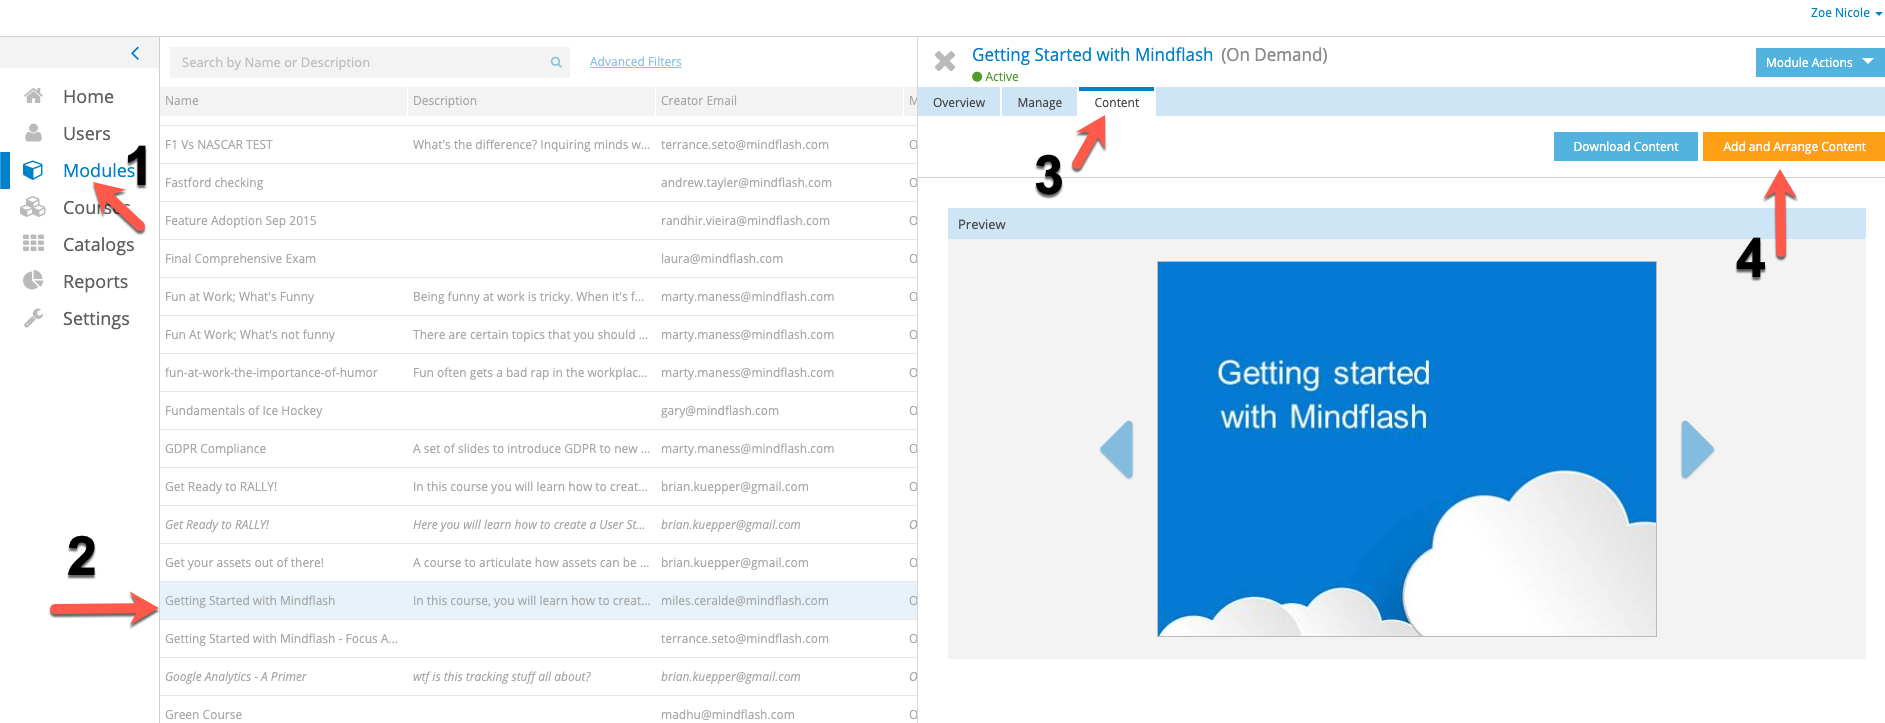Click the Search by Name or Description field
The height and width of the screenshot is (723, 1885).
[x=369, y=62]
